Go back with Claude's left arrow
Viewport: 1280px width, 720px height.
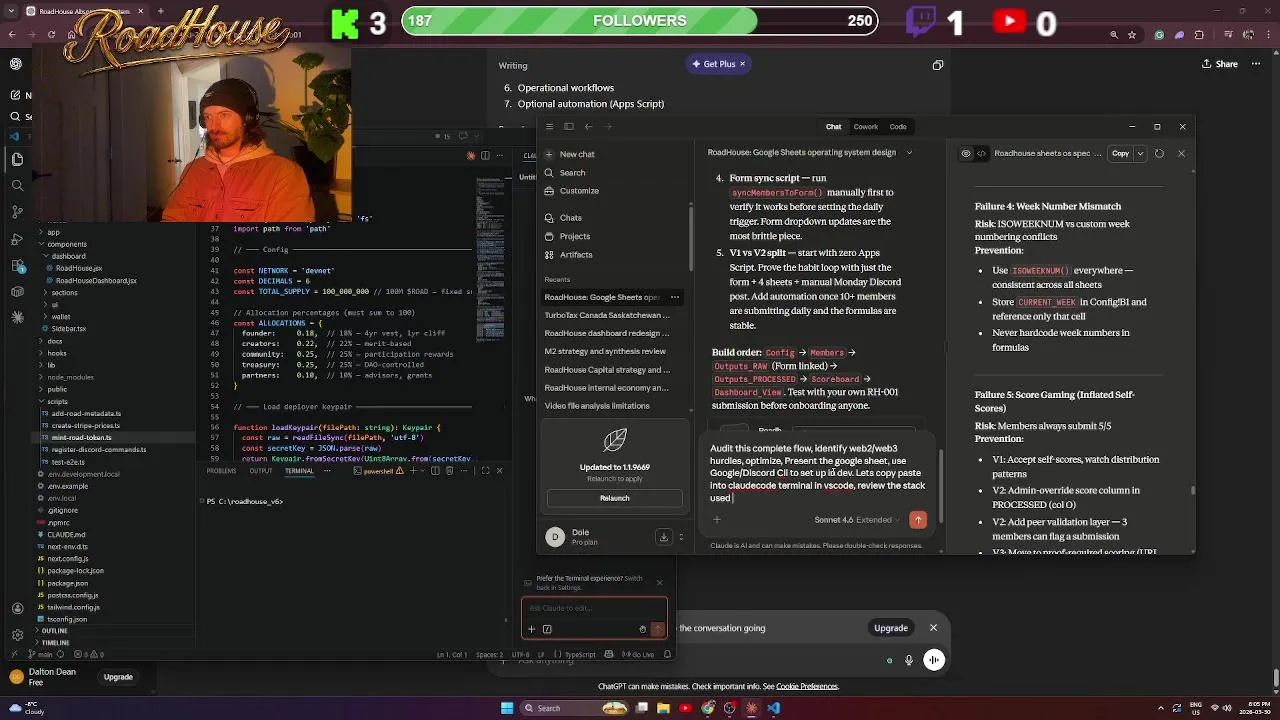pyautogui.click(x=588, y=126)
